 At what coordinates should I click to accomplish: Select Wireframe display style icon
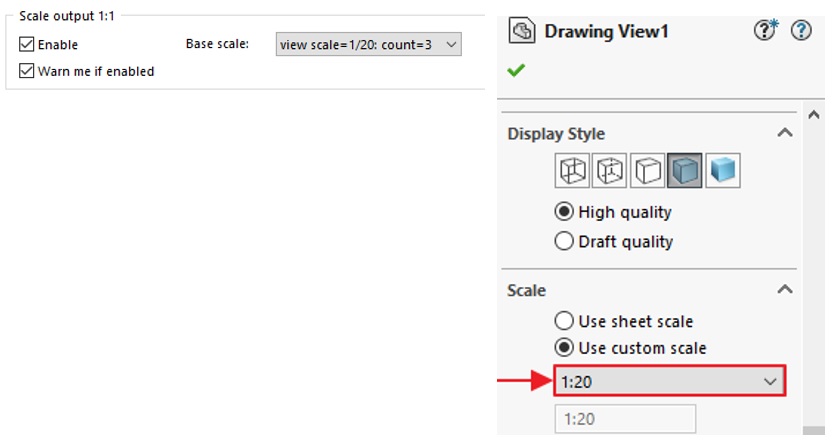point(572,171)
